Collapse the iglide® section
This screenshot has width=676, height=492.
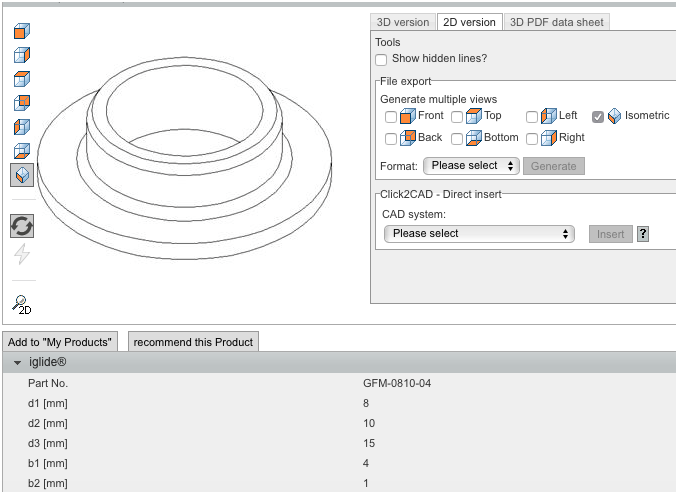click(17, 363)
